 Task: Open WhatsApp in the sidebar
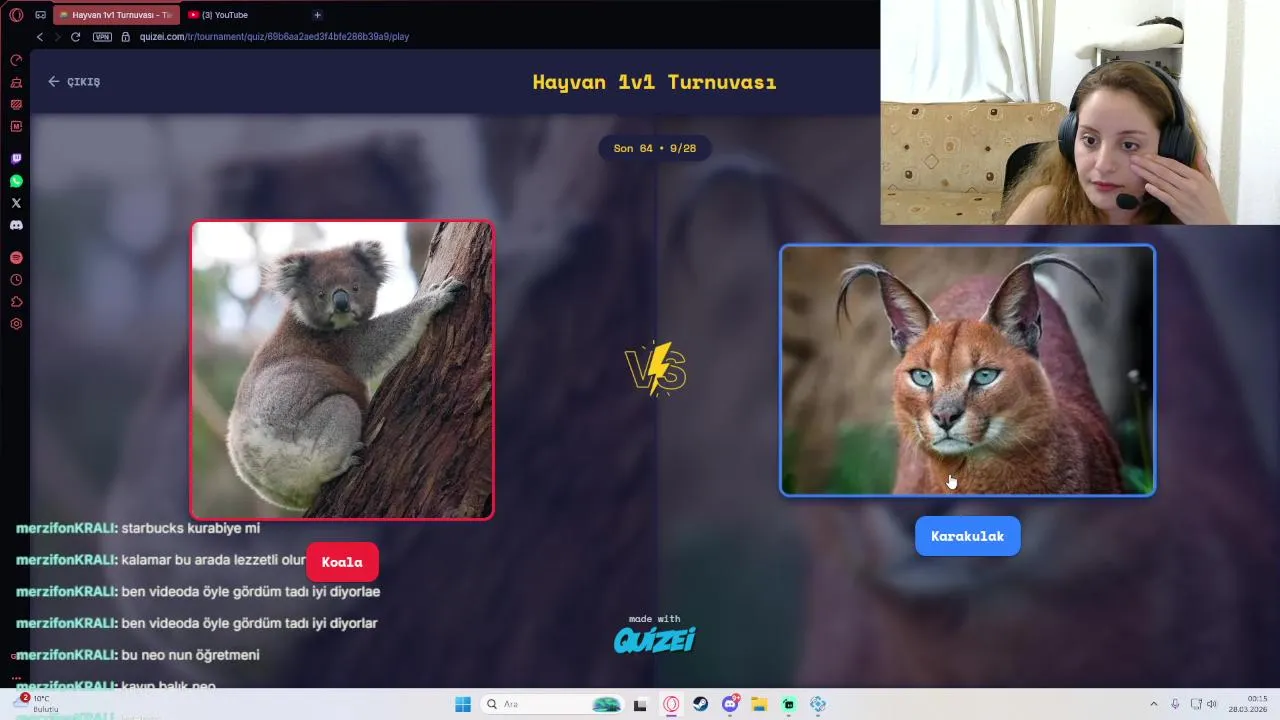point(16,181)
